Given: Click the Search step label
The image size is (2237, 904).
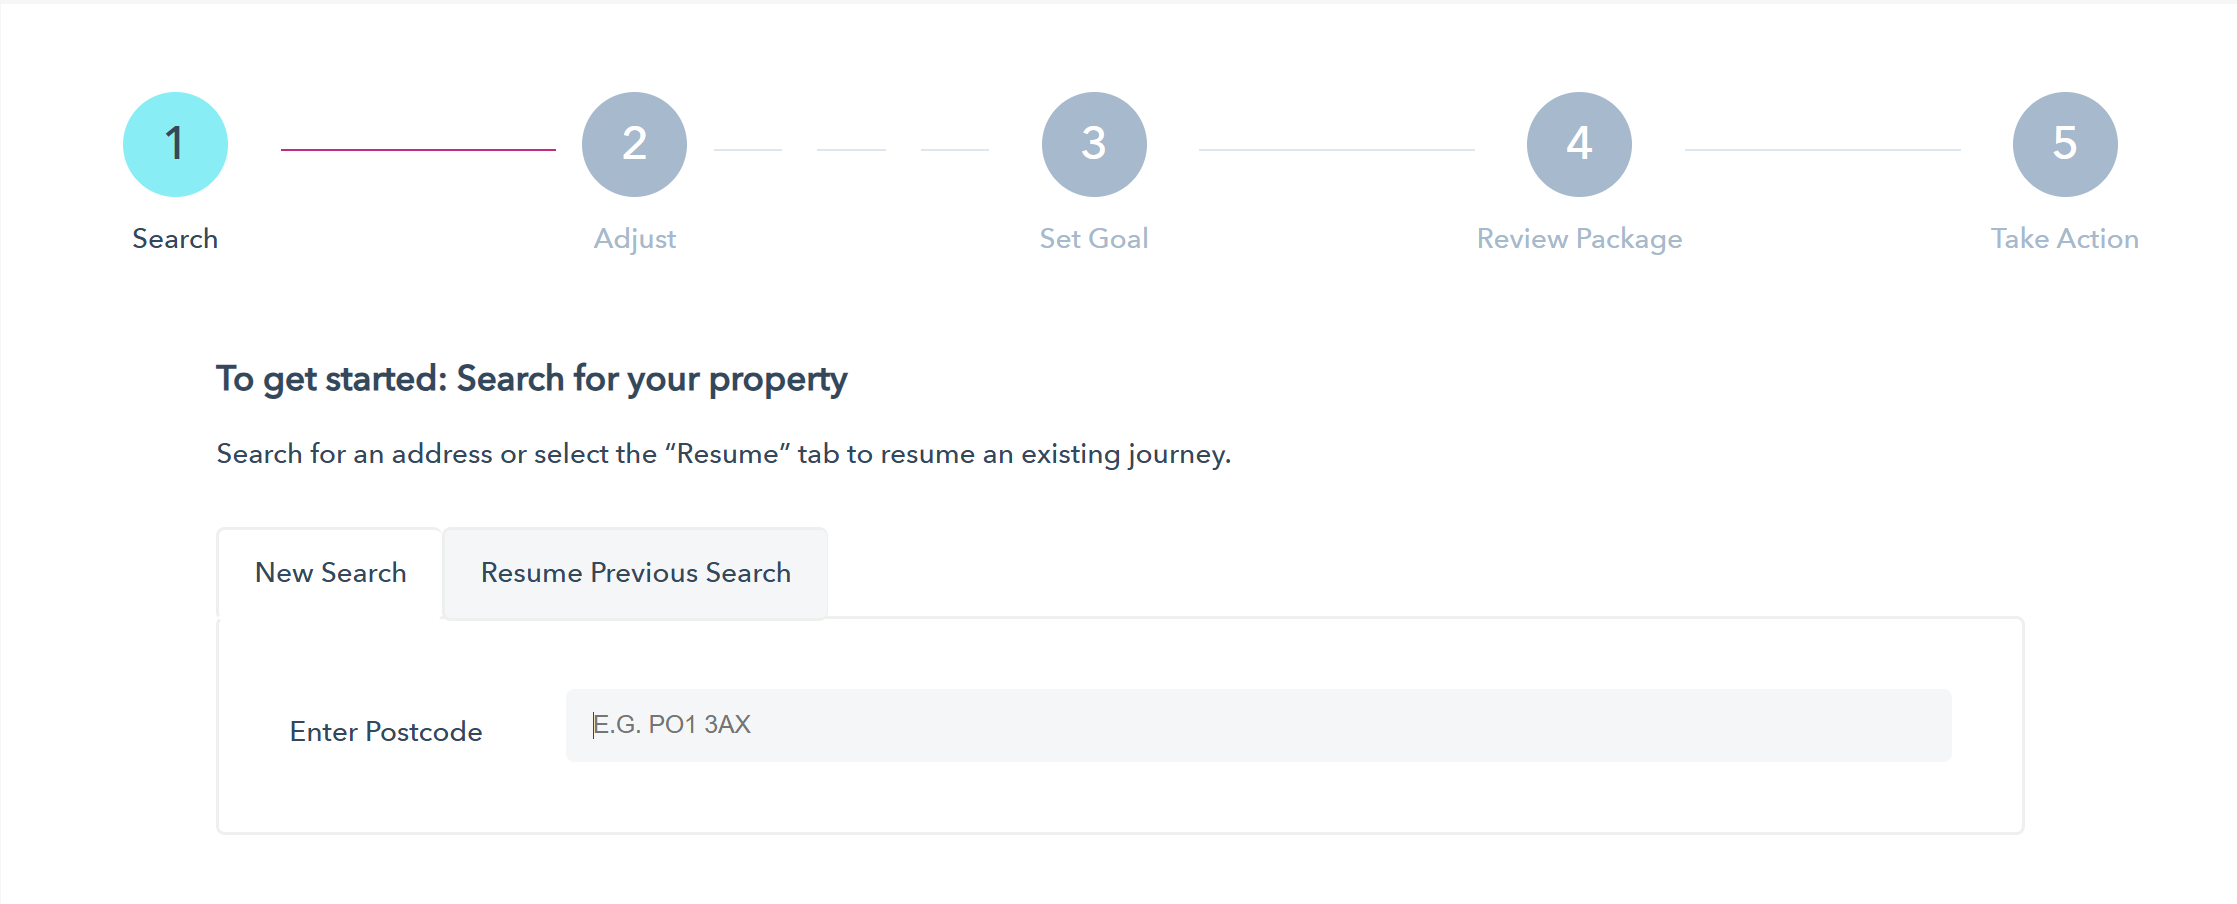Looking at the screenshot, I should click(x=175, y=239).
